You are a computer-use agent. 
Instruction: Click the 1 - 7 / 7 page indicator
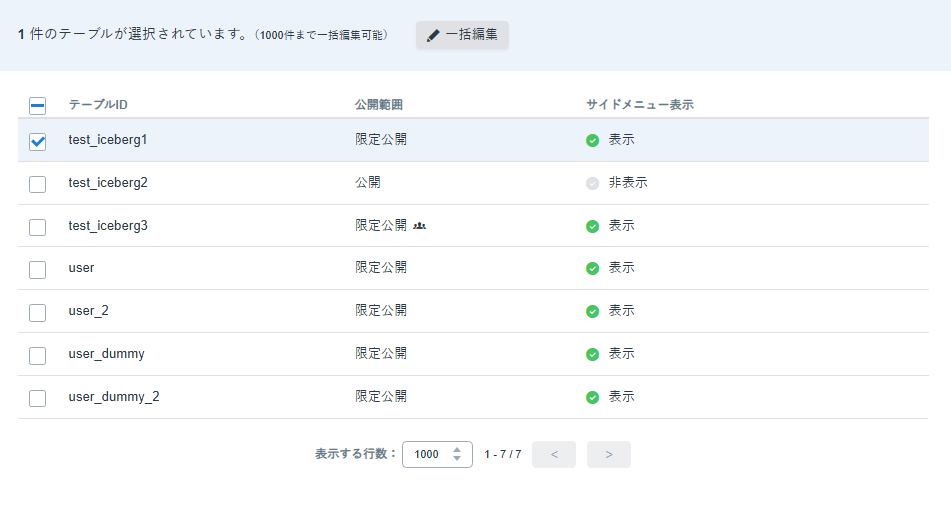[503, 454]
